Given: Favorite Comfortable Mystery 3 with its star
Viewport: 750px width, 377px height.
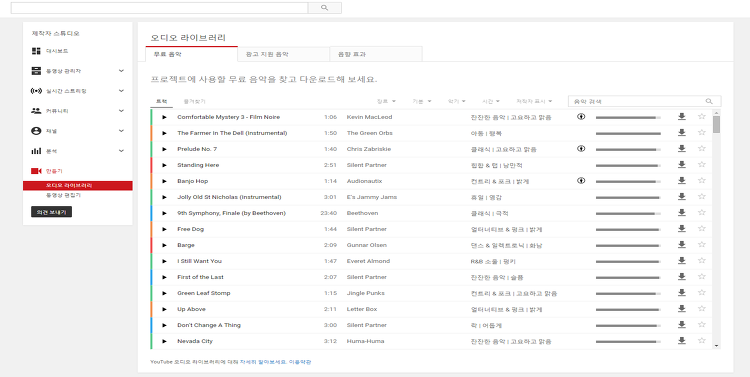Looking at the screenshot, I should point(702,116).
